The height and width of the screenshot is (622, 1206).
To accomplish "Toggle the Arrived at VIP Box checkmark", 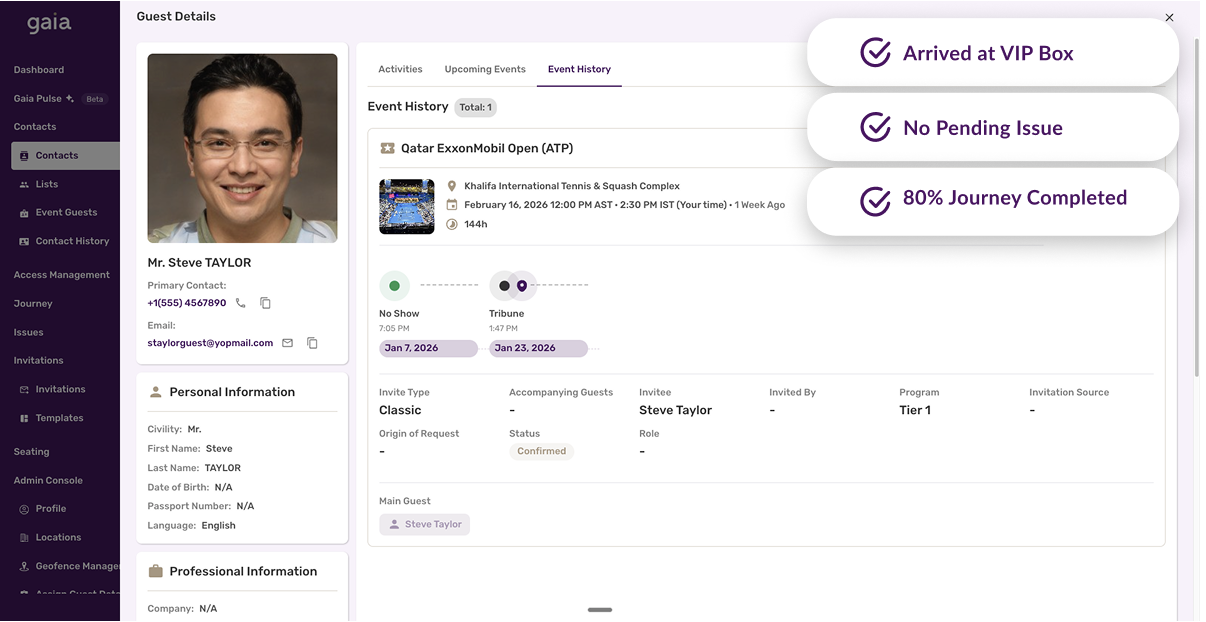I will click(x=875, y=52).
